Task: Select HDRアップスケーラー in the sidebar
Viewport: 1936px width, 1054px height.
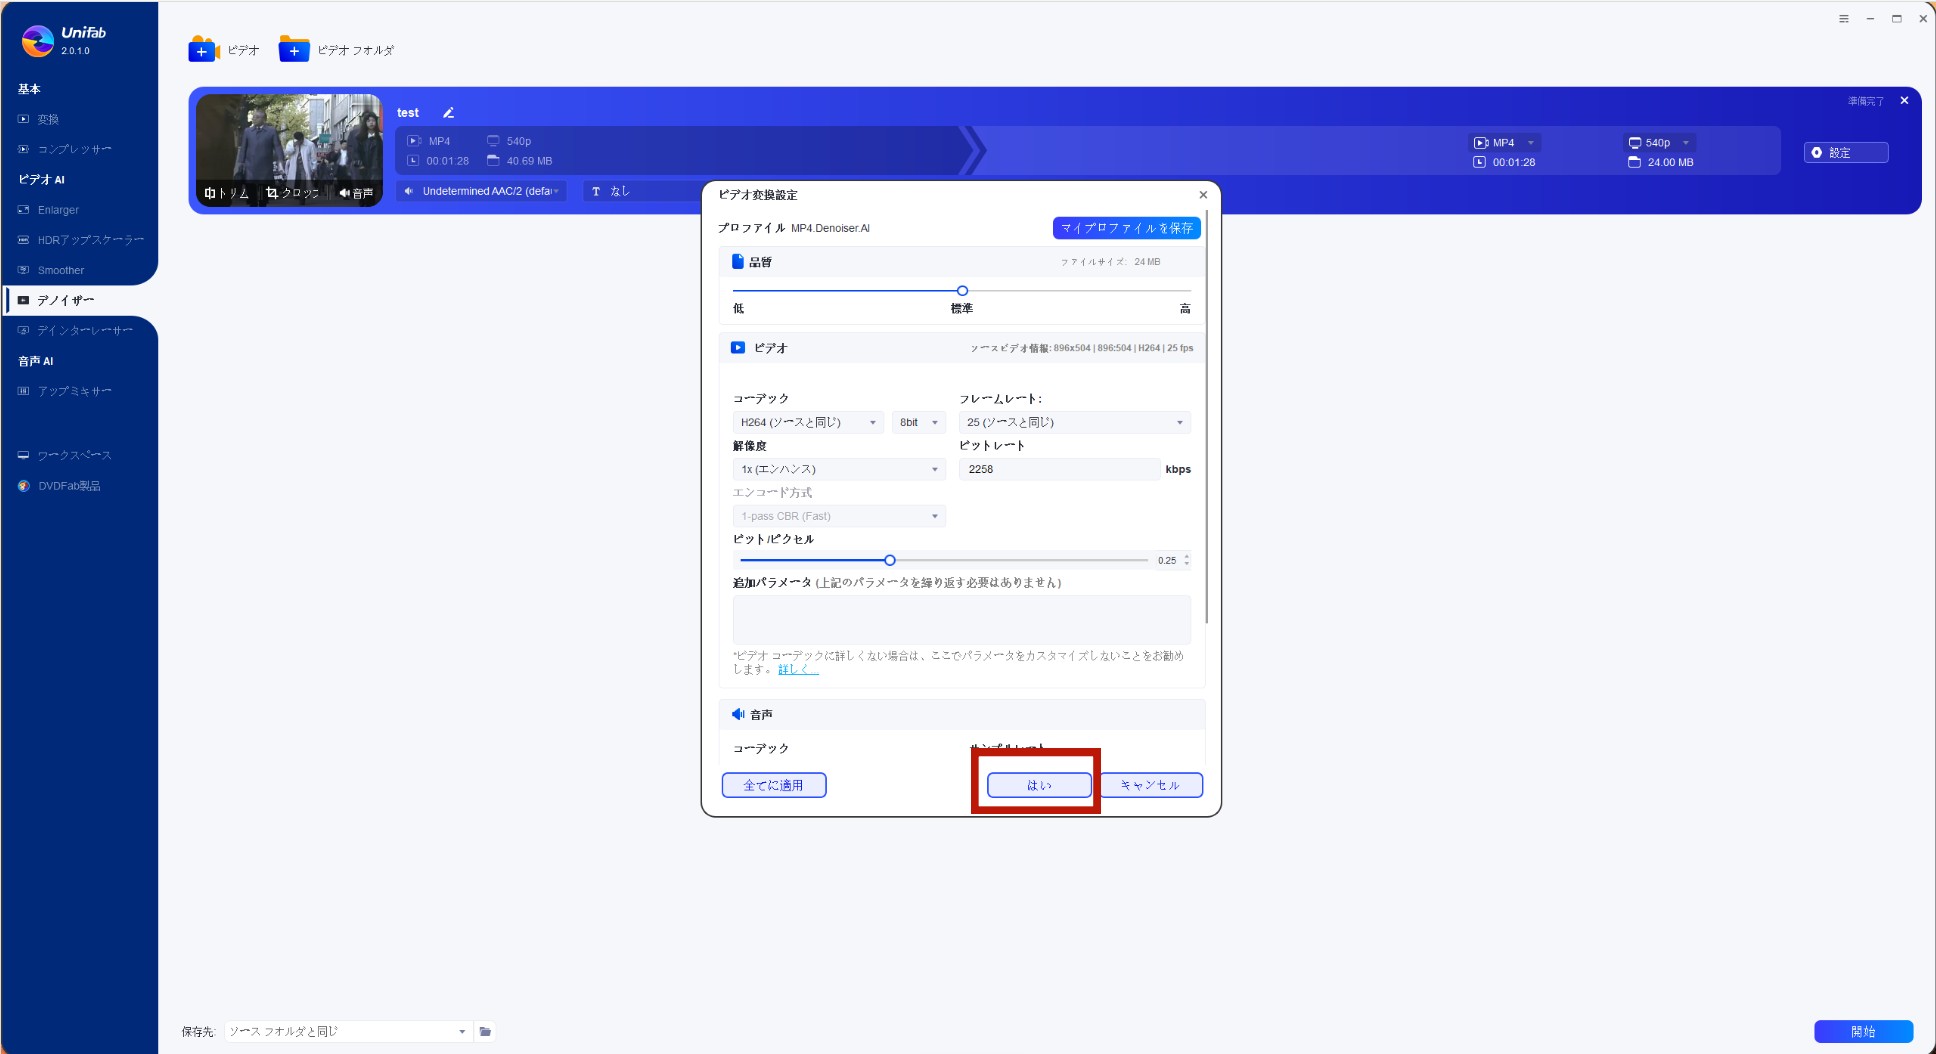Action: [79, 240]
